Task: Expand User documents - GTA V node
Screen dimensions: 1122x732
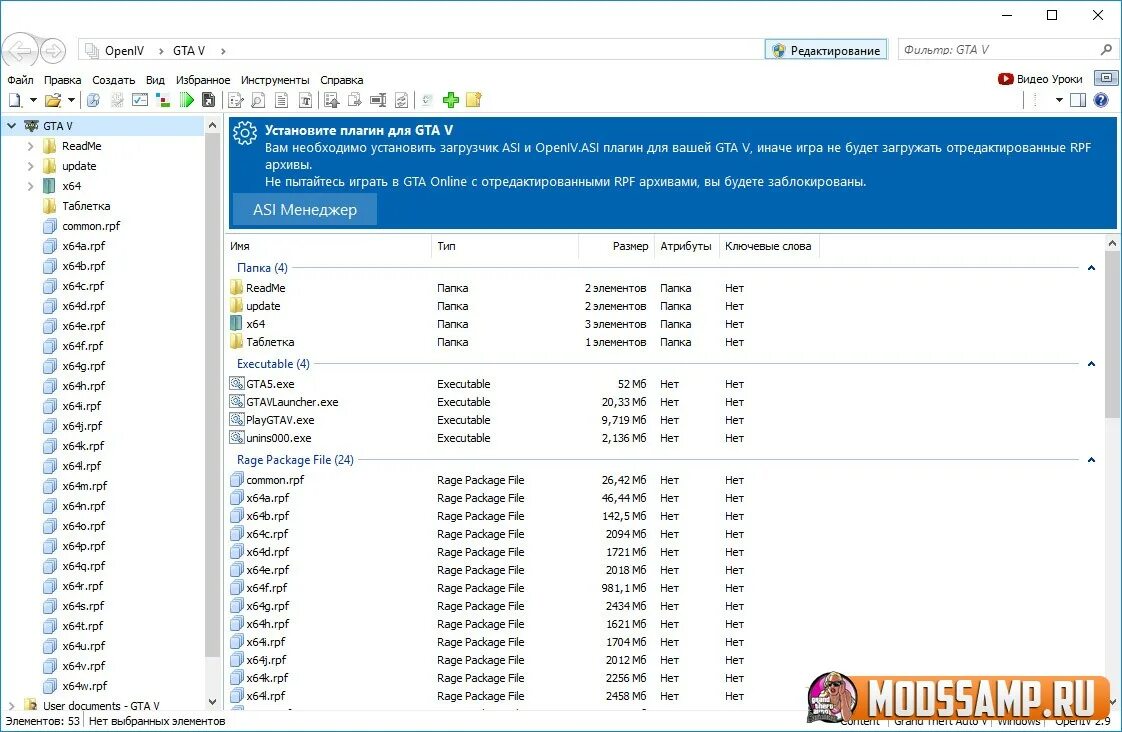Action: point(11,706)
